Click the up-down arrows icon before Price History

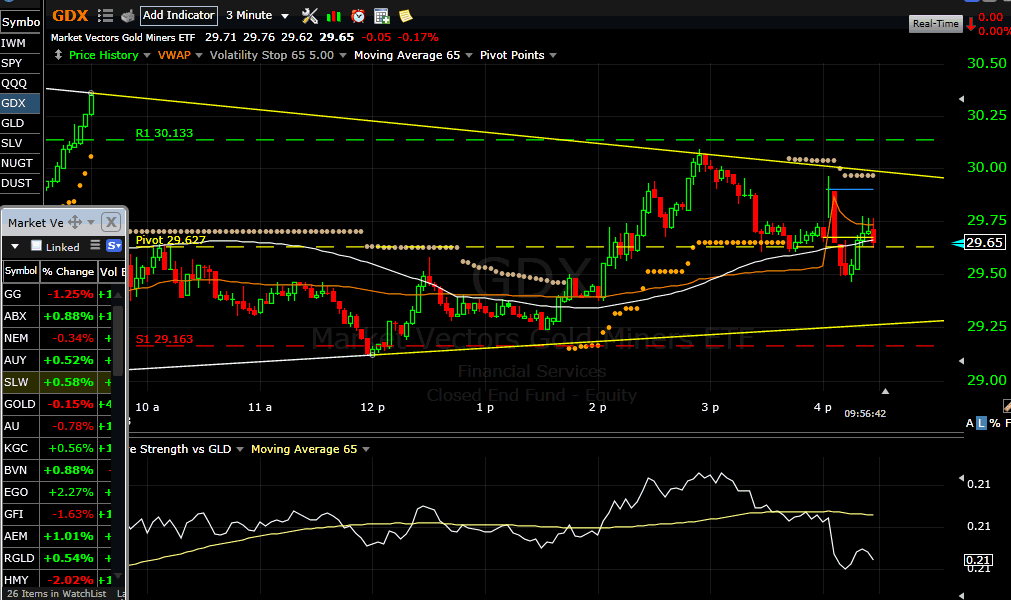(x=58, y=55)
